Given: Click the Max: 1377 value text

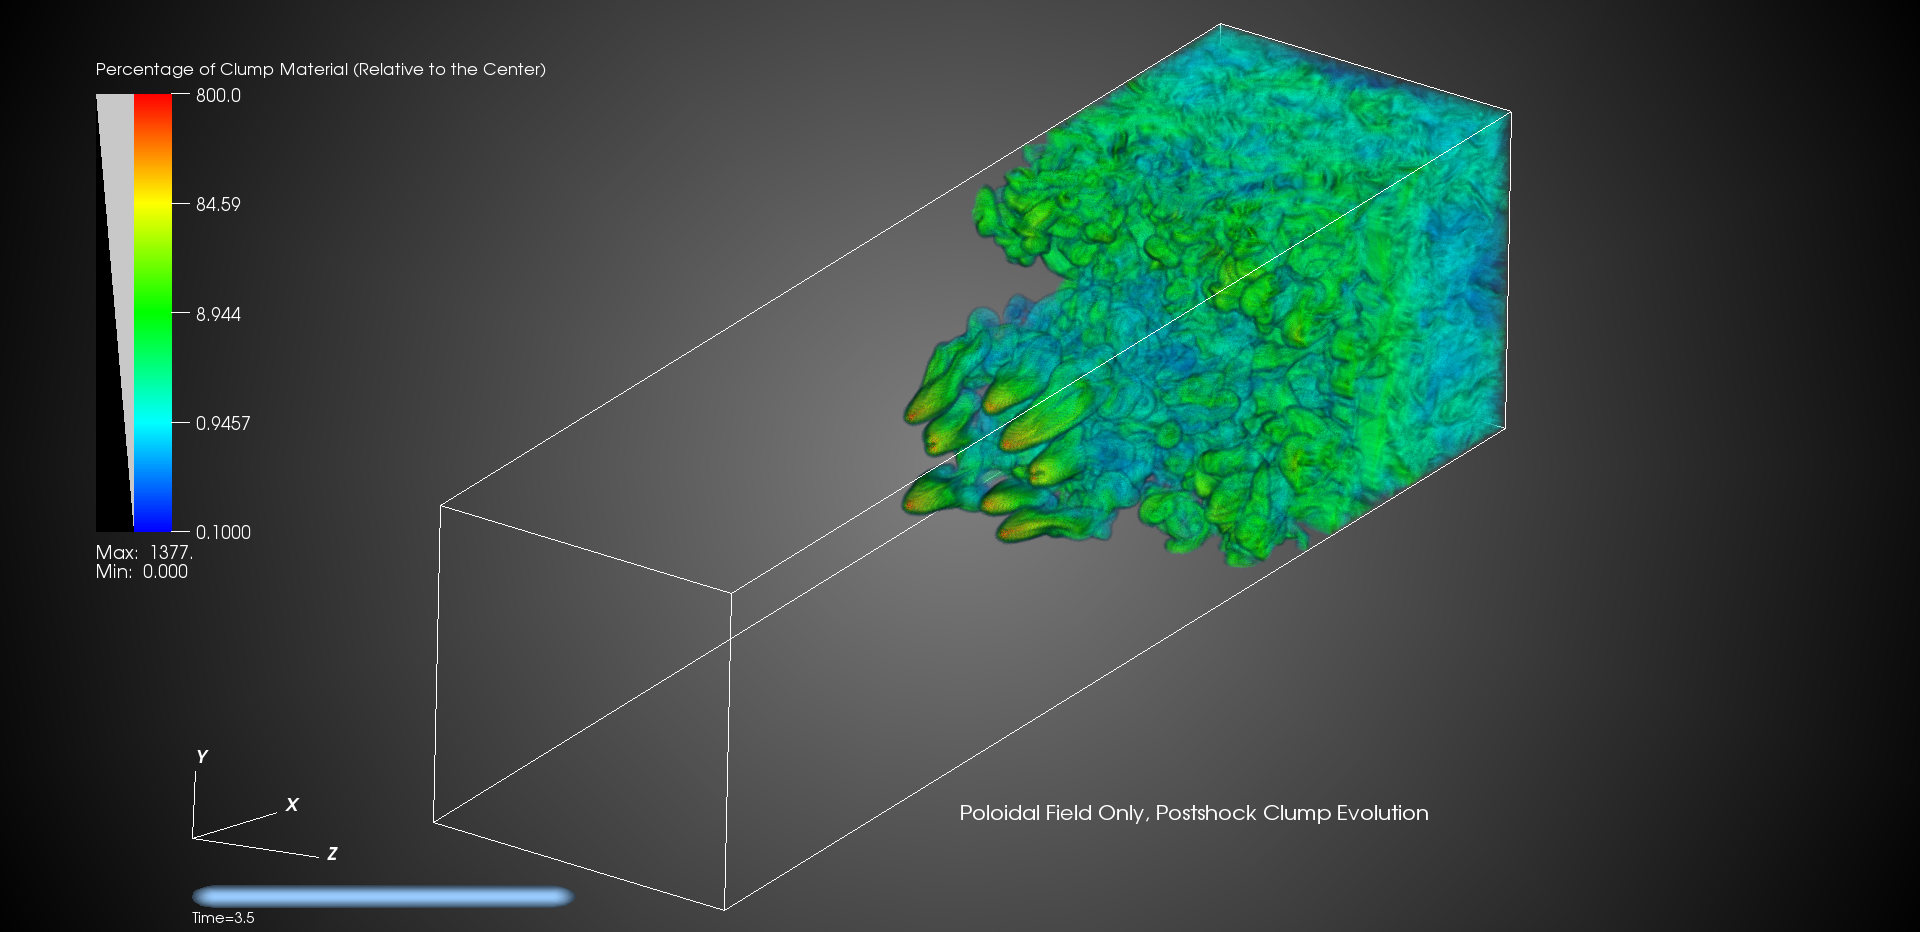Looking at the screenshot, I should click(144, 553).
